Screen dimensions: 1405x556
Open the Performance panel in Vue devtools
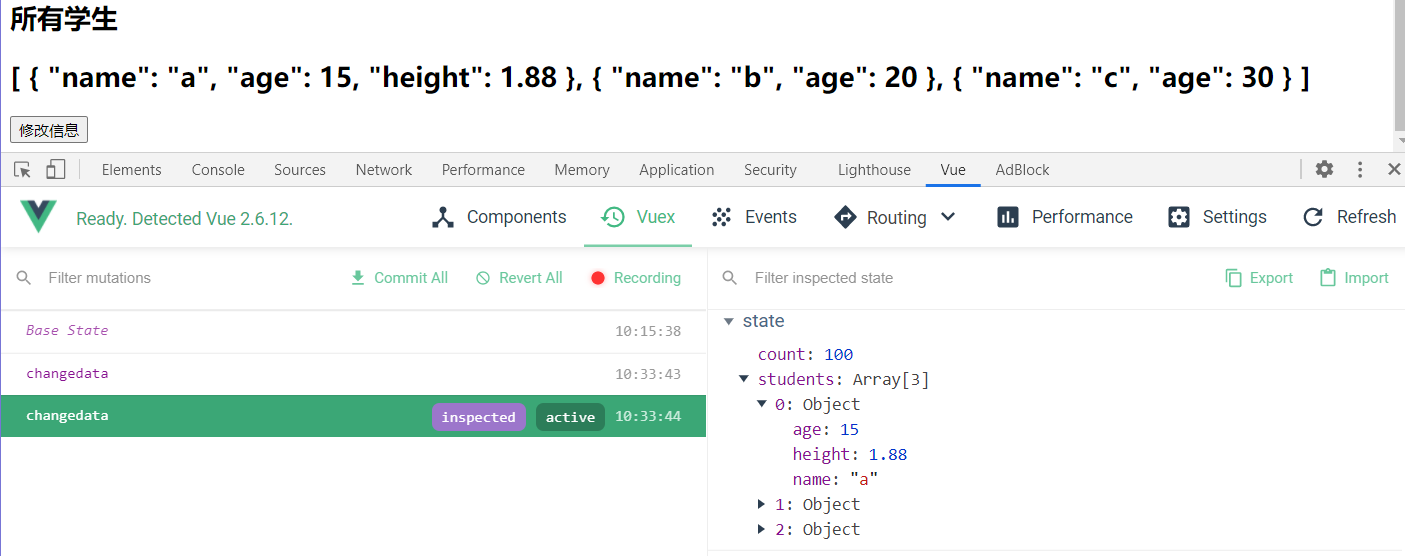pos(1065,217)
